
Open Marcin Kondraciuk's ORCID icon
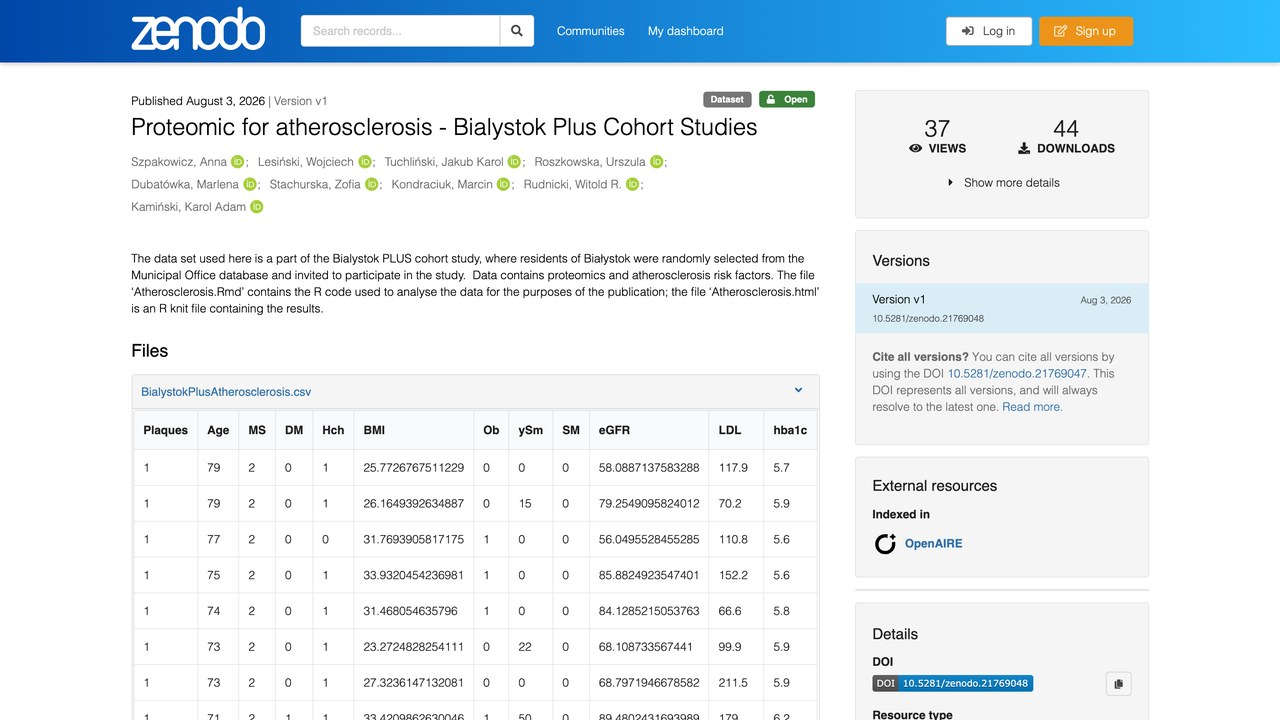504,185
